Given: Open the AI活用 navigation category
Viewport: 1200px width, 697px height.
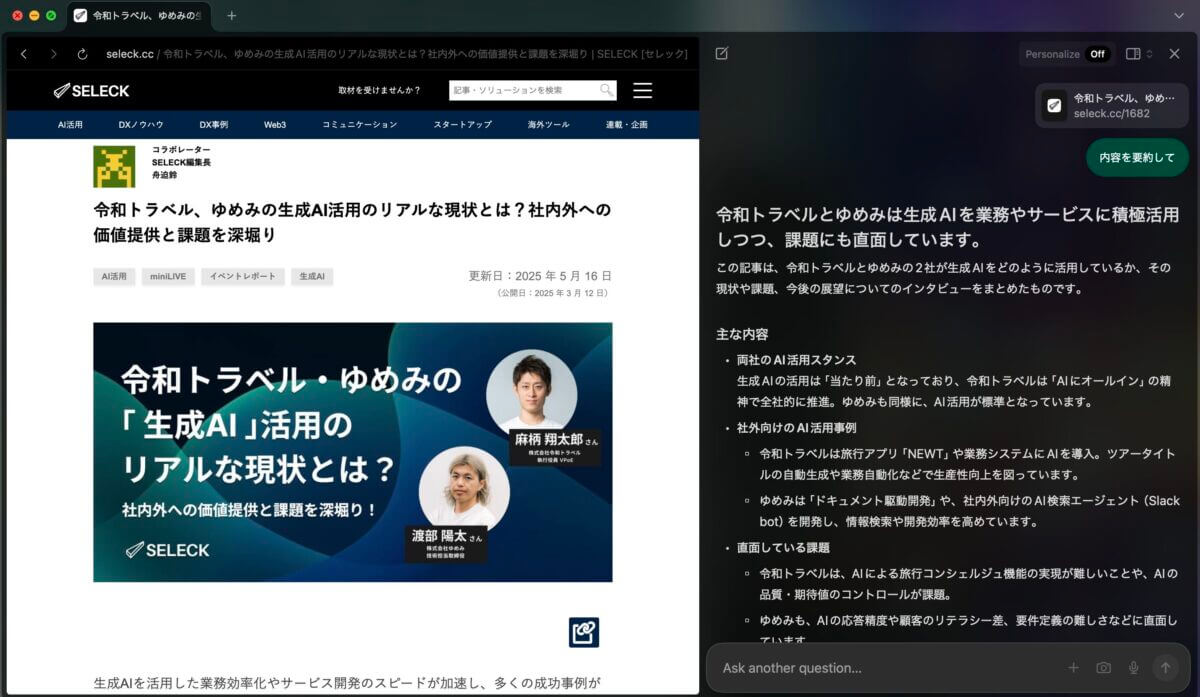Looking at the screenshot, I should click(x=70, y=125).
